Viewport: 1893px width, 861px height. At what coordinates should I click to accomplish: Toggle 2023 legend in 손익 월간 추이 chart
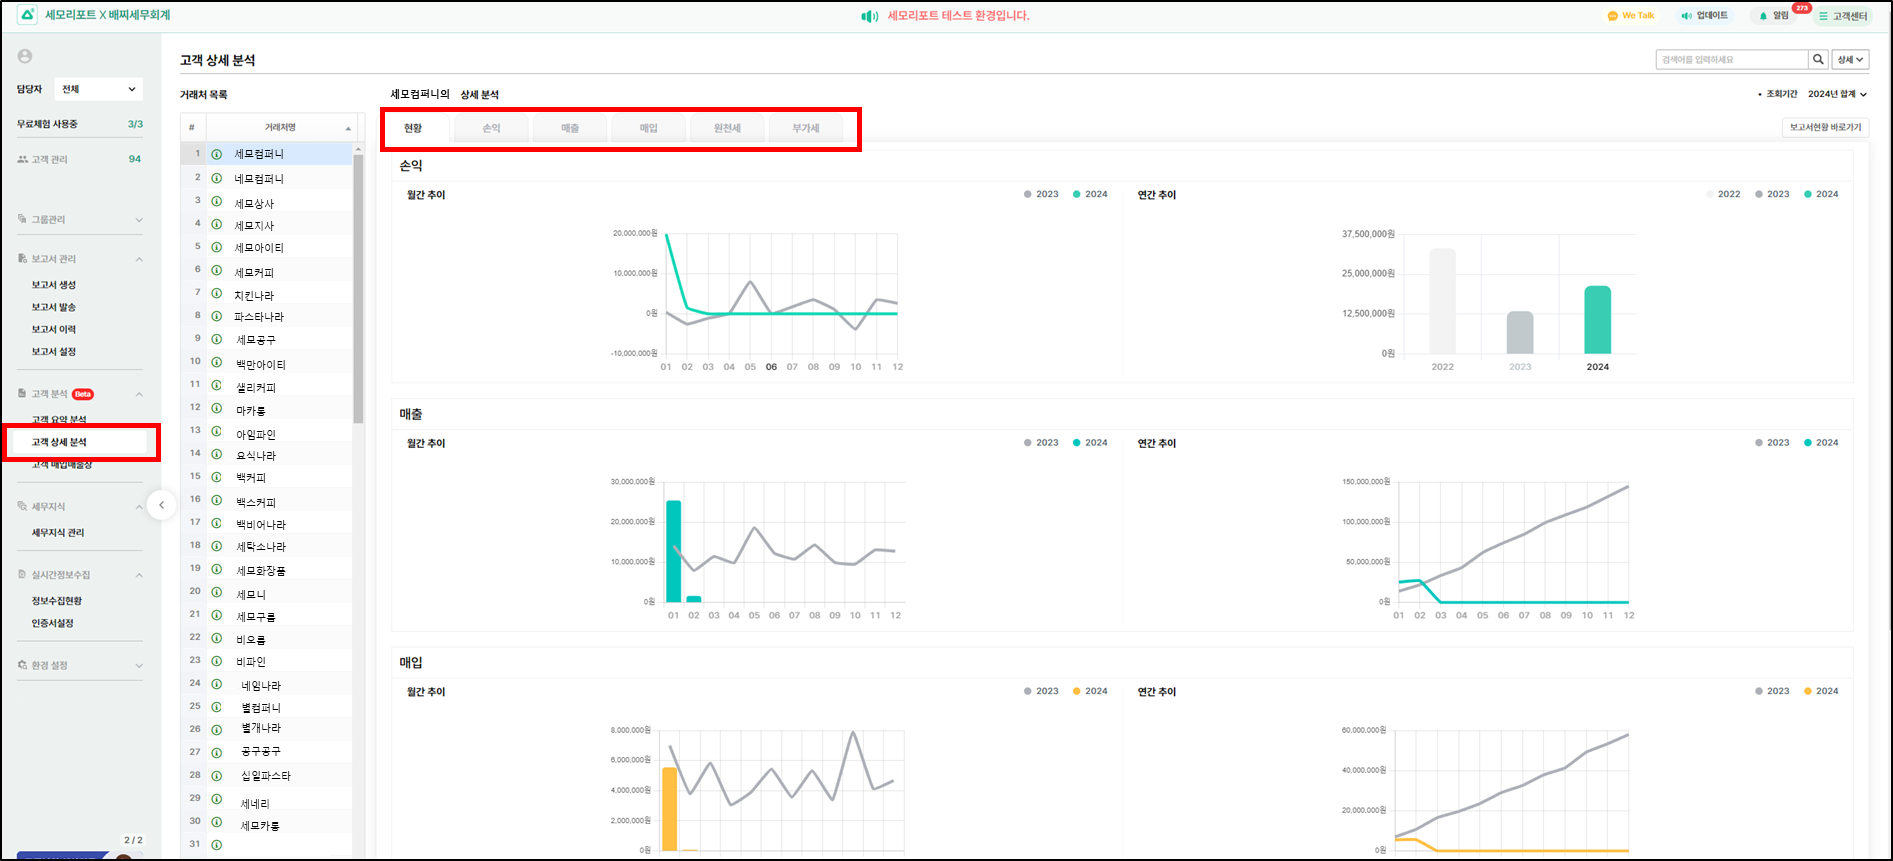1040,194
